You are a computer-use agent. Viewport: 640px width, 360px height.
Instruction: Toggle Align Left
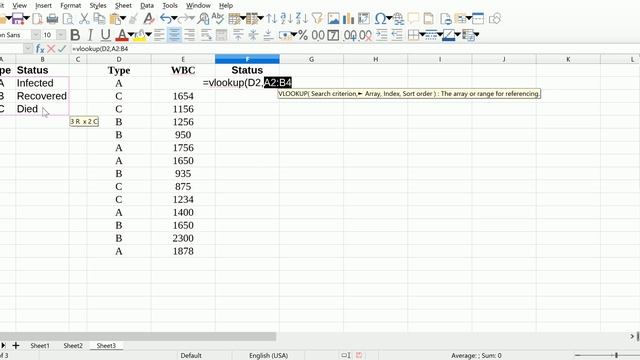pyautogui.click(x=159, y=35)
